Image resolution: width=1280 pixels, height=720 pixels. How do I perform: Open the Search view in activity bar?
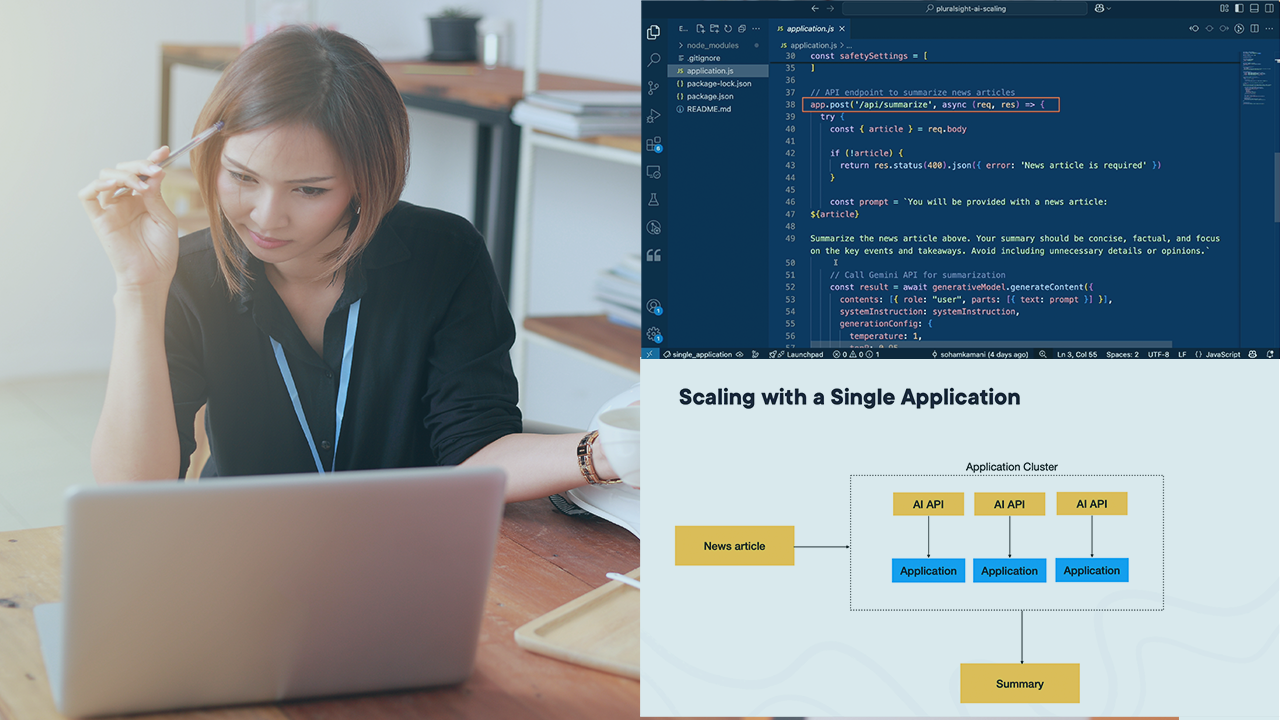pos(653,60)
